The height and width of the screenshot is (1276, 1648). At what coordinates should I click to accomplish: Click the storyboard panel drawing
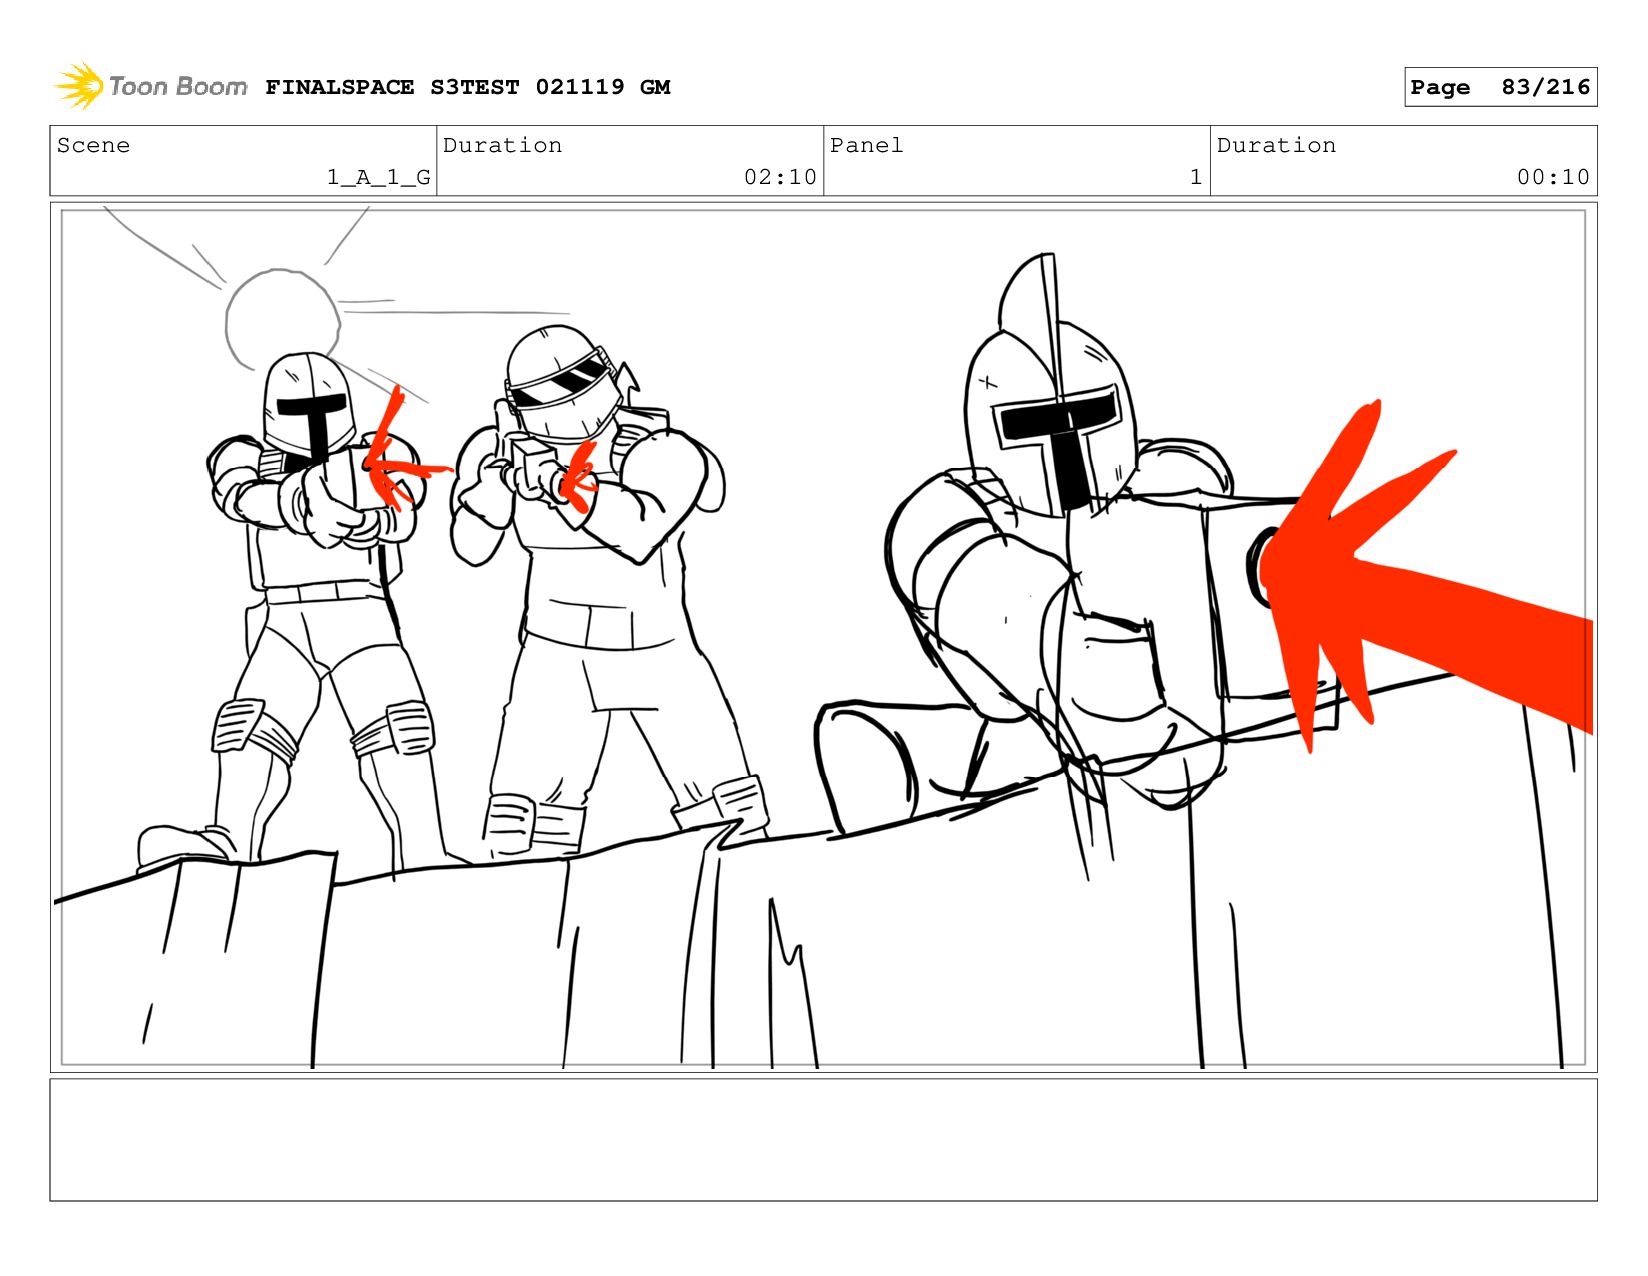[823, 637]
